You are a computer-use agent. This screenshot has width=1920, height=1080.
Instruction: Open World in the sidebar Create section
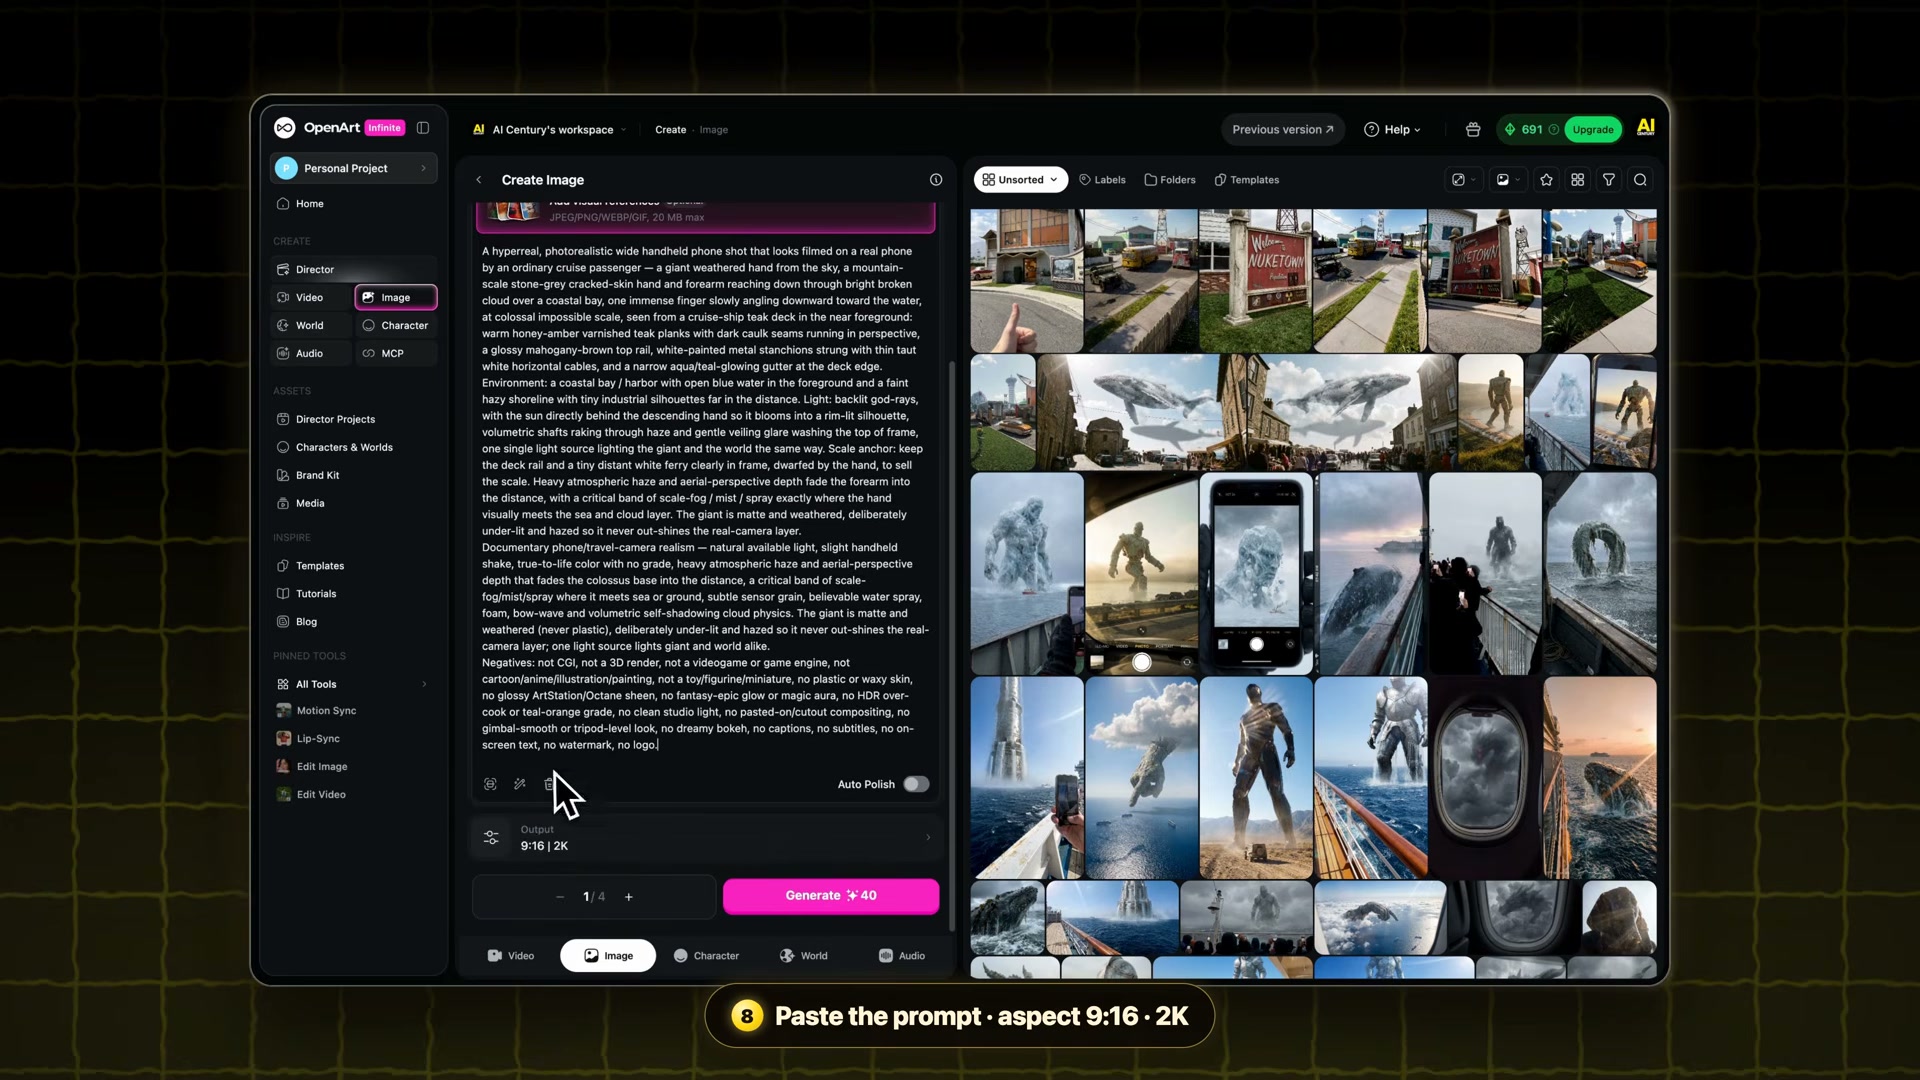point(311,326)
